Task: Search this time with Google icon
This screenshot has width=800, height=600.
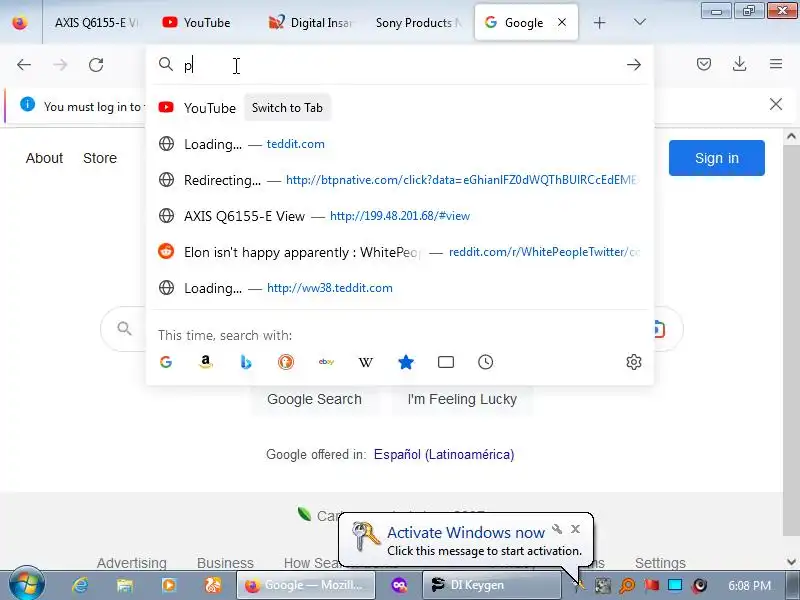Action: [166, 362]
